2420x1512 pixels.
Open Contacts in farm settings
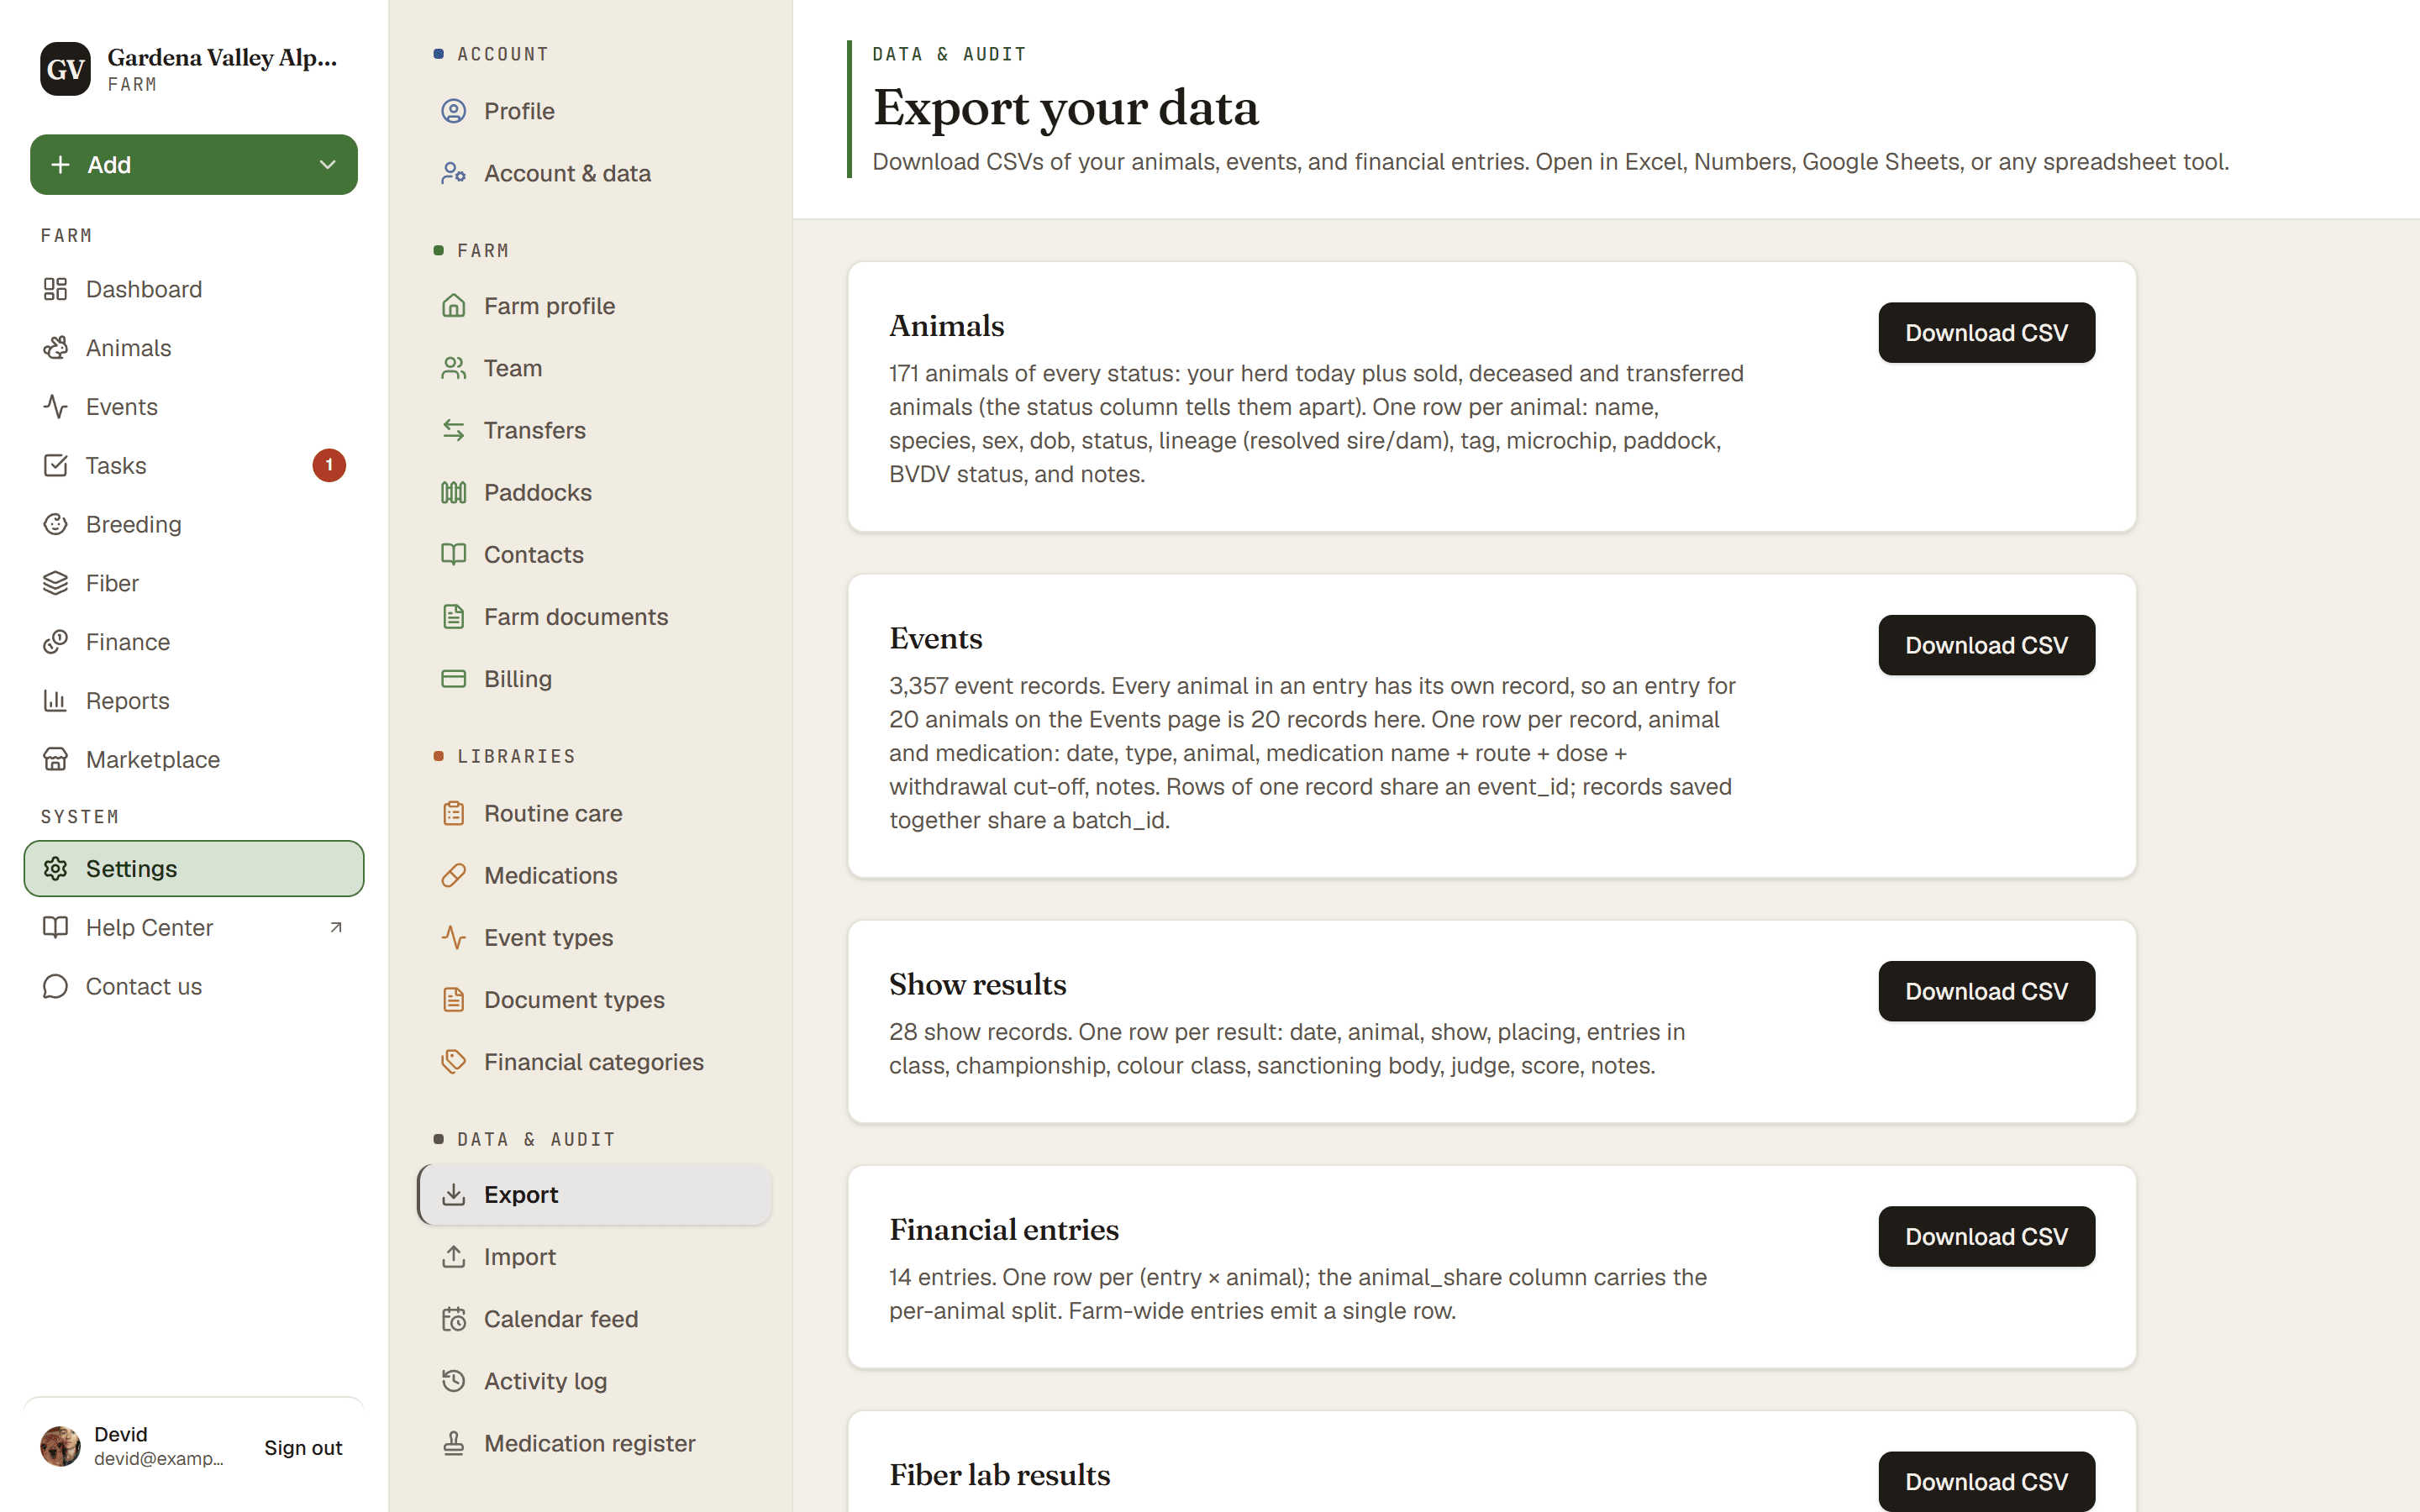[x=595, y=554]
